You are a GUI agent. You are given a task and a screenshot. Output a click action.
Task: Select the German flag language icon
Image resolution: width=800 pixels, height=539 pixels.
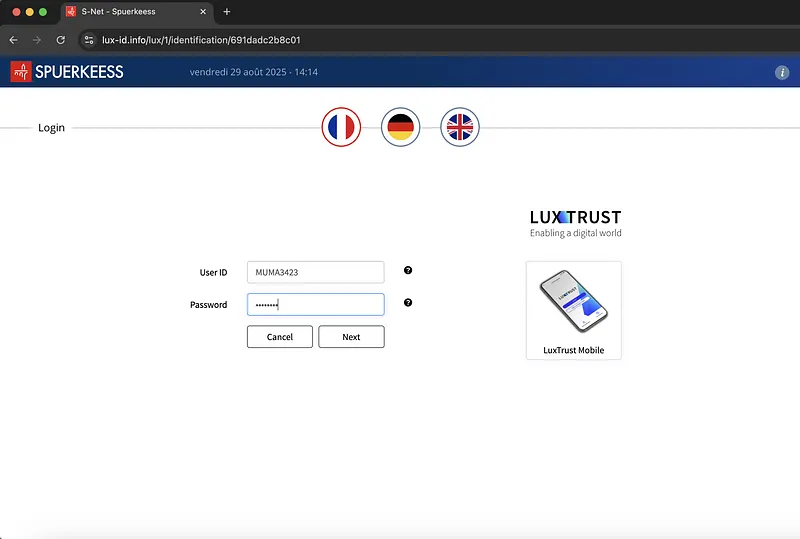(401, 127)
